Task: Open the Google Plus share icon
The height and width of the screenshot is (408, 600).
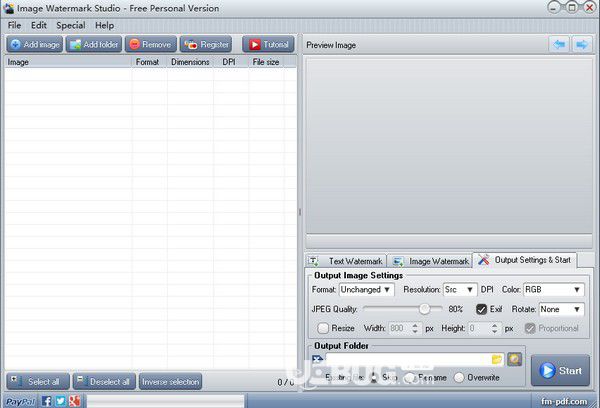Action: click(x=75, y=401)
